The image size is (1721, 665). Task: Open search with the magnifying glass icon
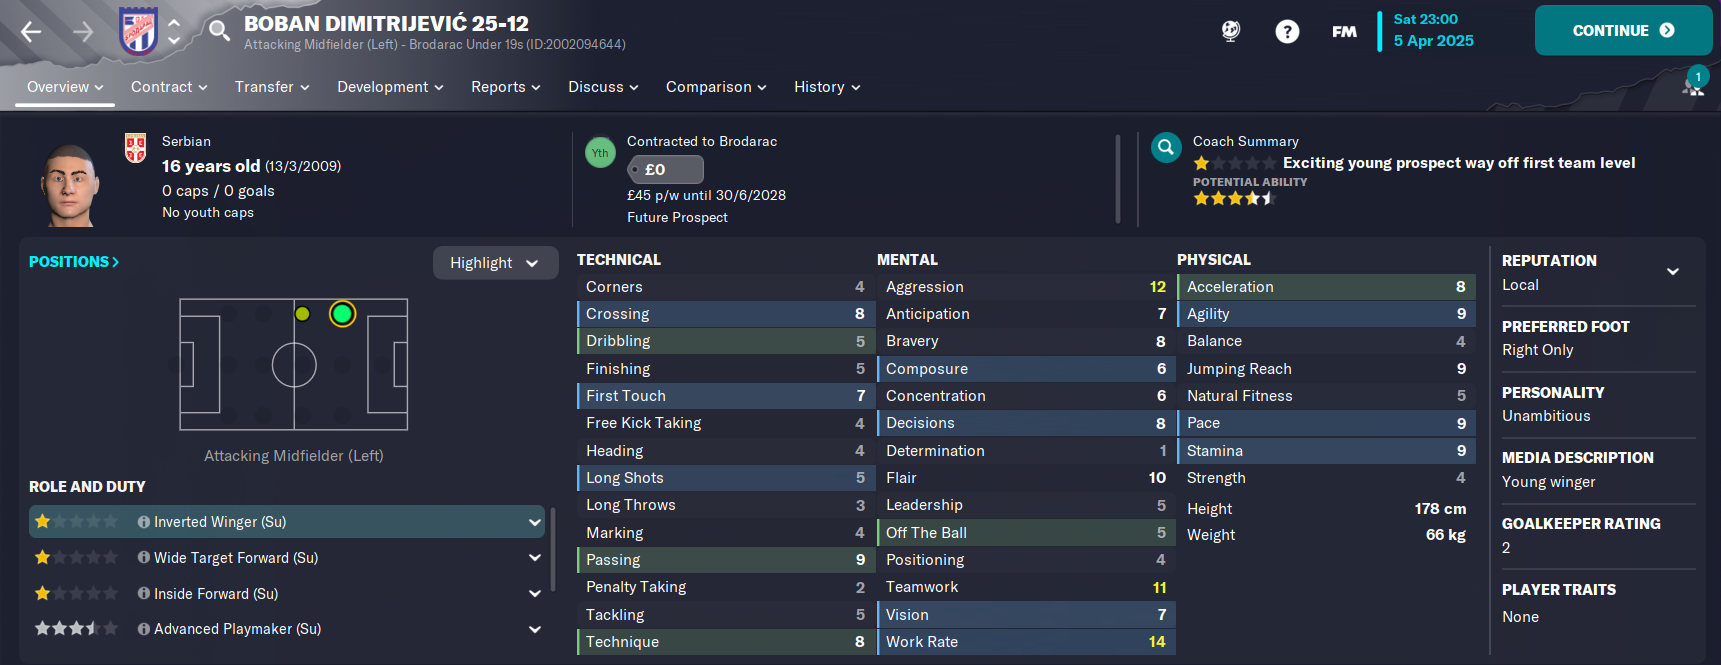point(219,31)
